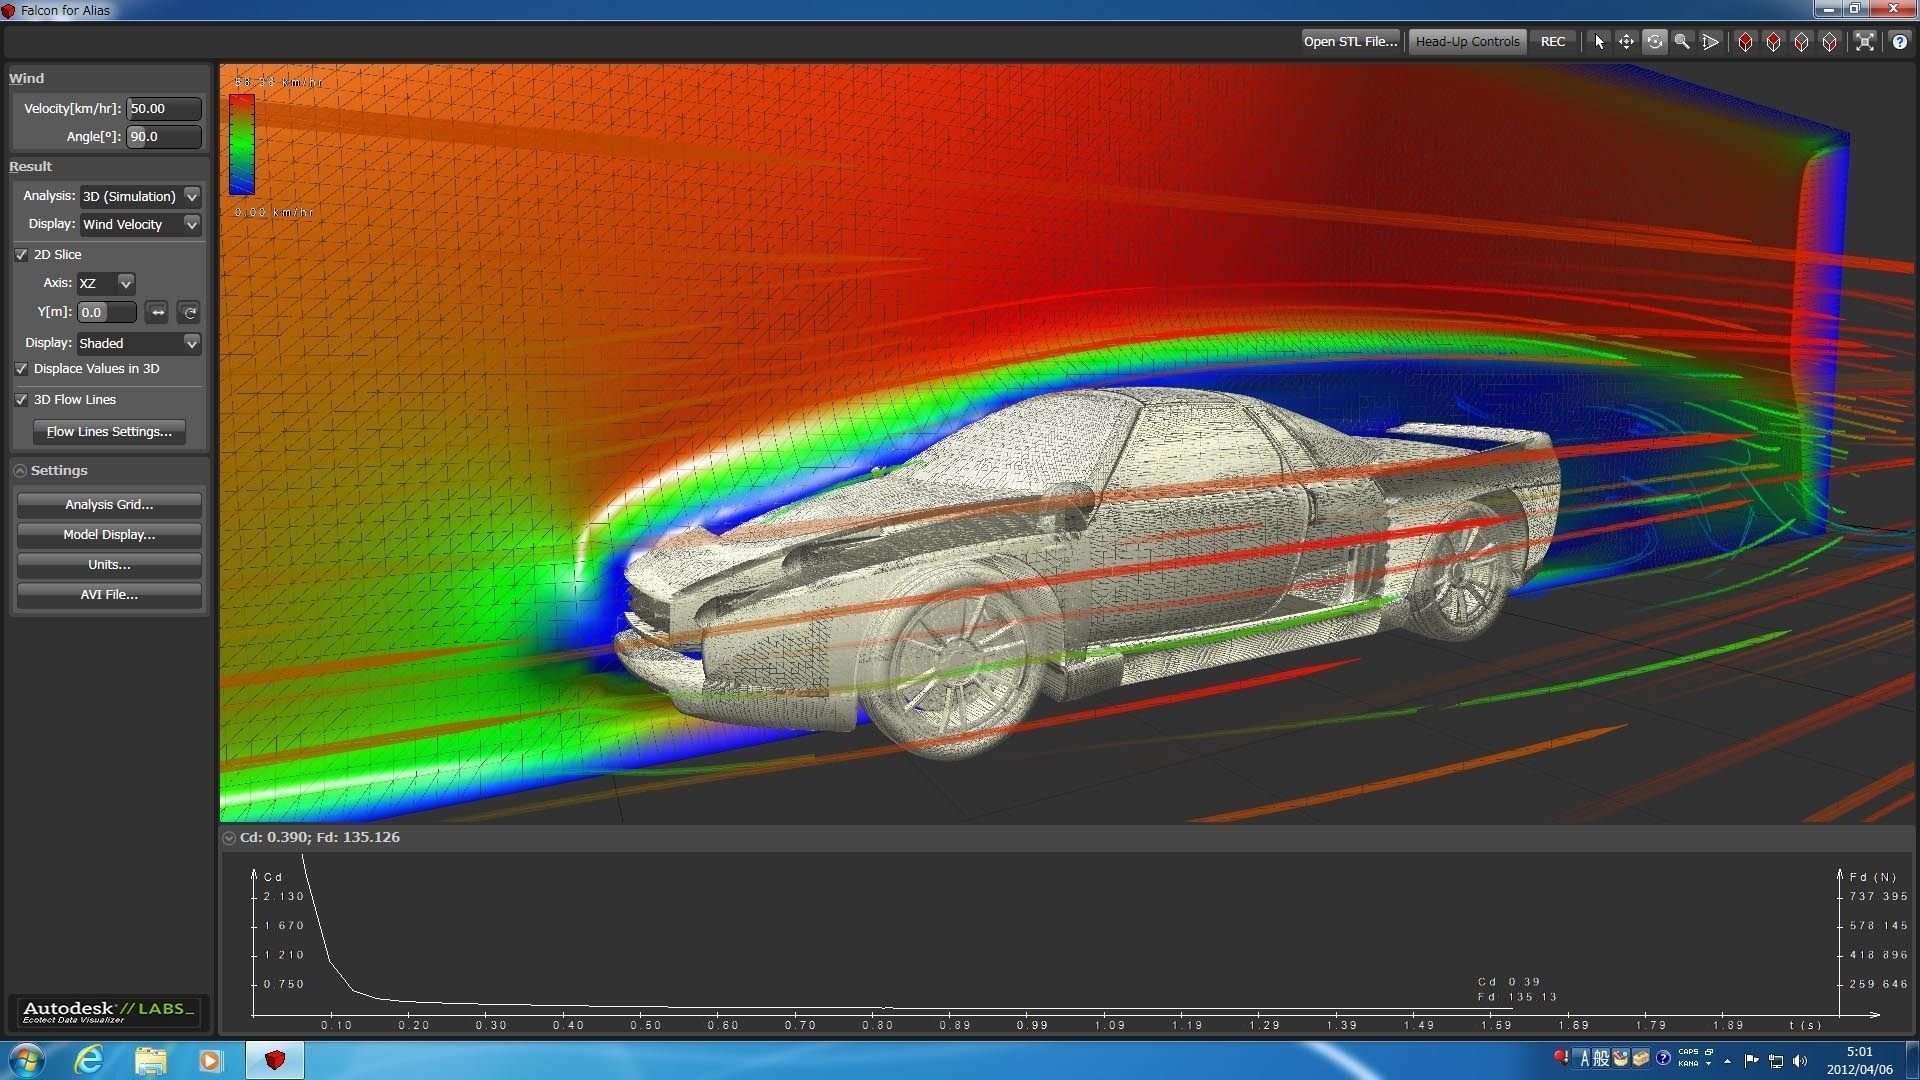The height and width of the screenshot is (1080, 1920).
Task: Click the IME tools toolbox icon
Action: (1641, 1058)
